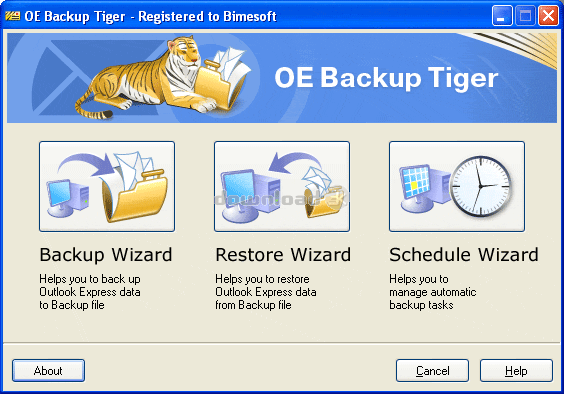The width and height of the screenshot is (564, 394).
Task: Close the OE Backup Tiger window
Action: point(548,16)
